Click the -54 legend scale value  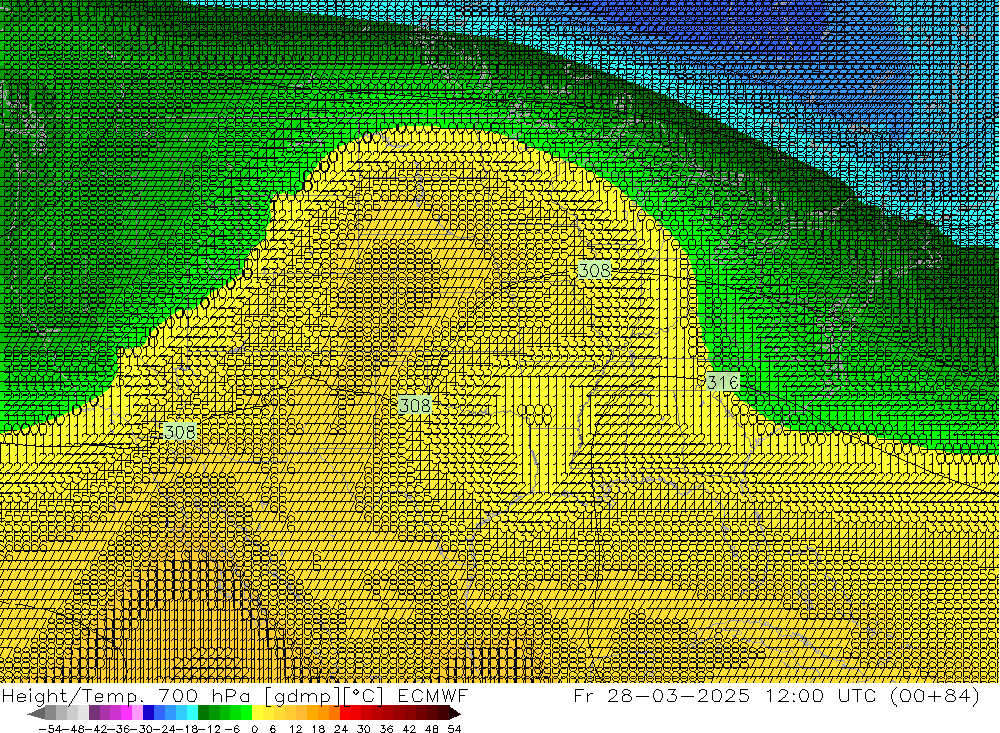(50, 729)
